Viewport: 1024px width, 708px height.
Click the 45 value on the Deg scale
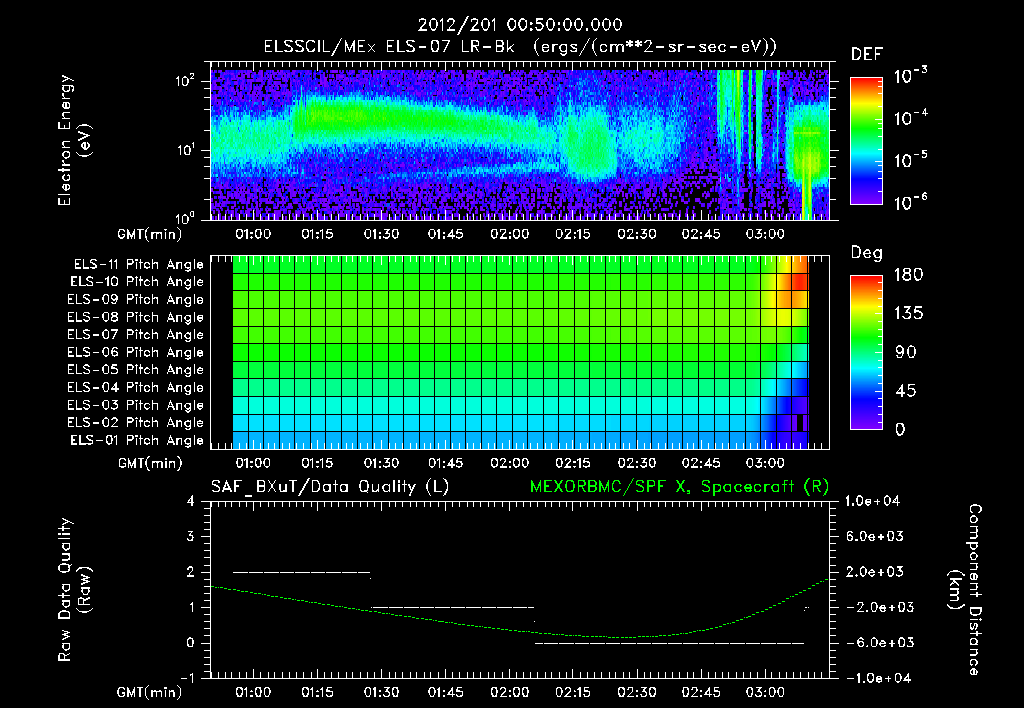(906, 391)
